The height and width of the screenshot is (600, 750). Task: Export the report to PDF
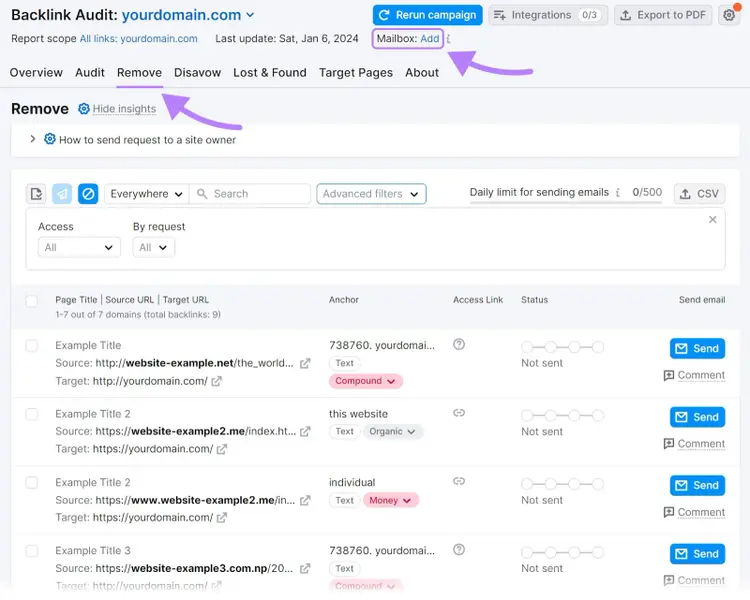(x=663, y=15)
